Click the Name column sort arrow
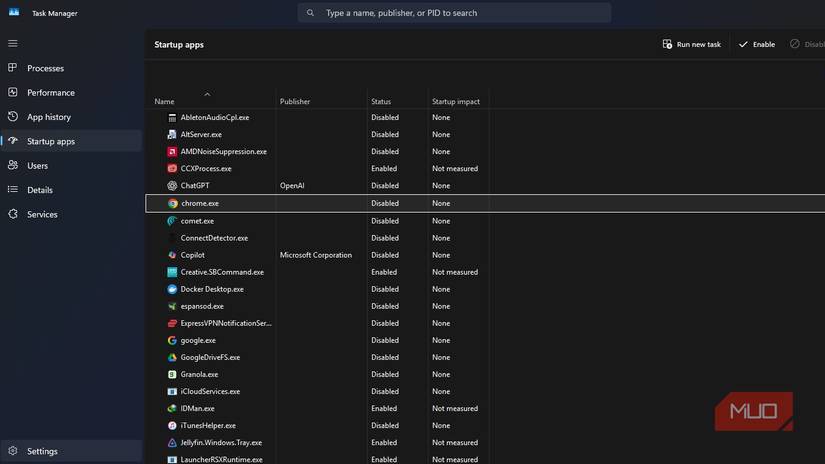 pyautogui.click(x=207, y=94)
